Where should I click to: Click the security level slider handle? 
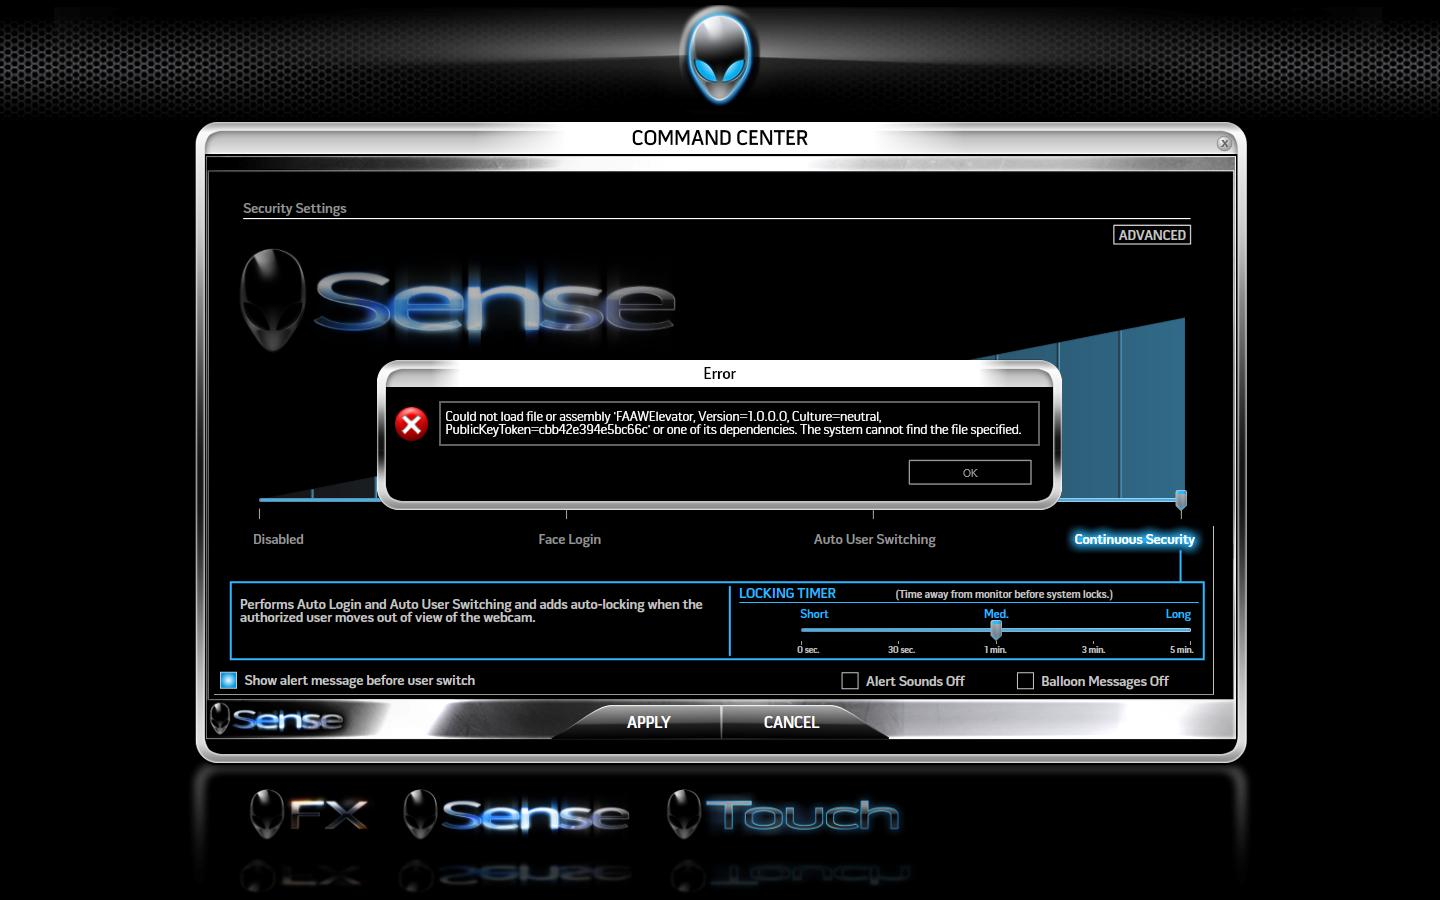1181,499
